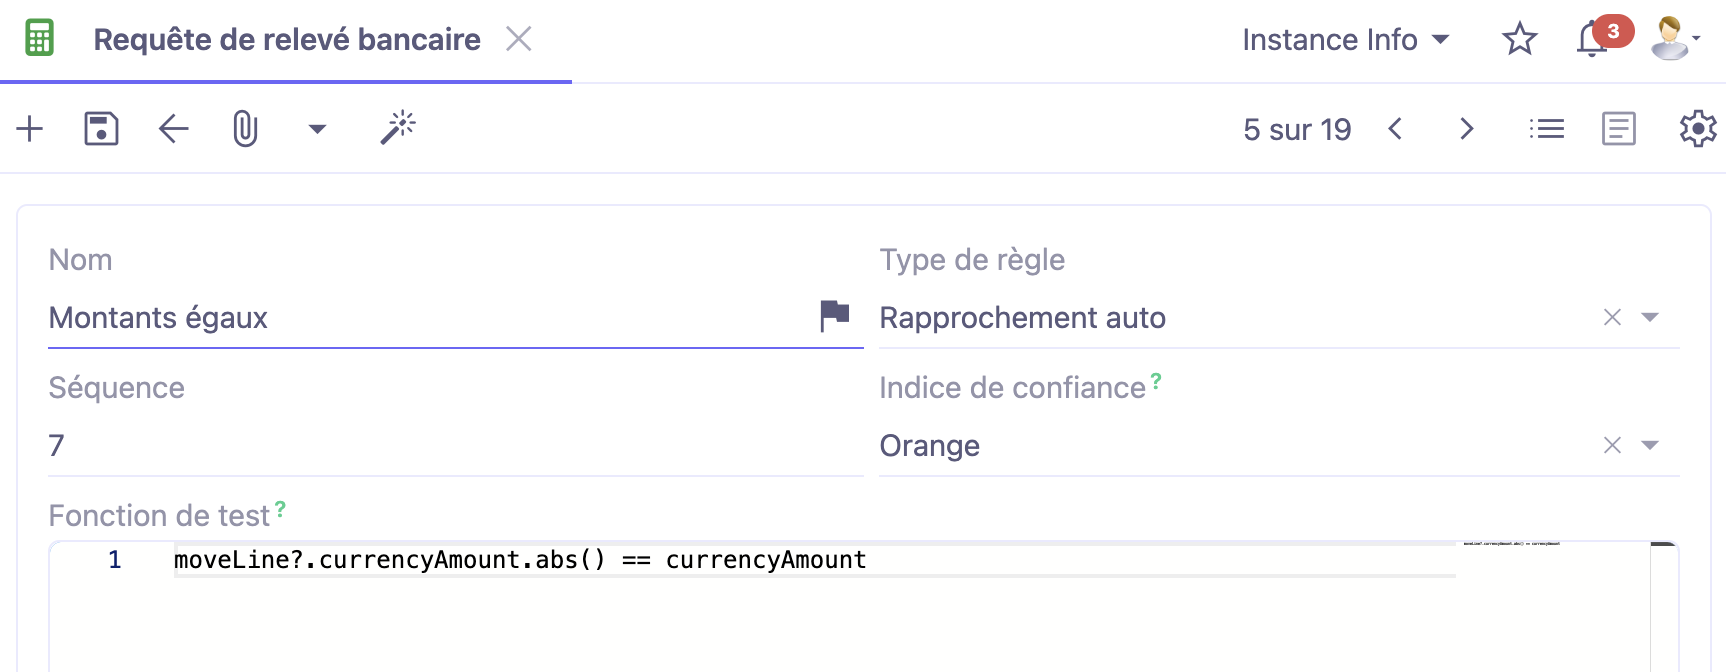1726x672 pixels.
Task: Open view settings with the gear icon
Action: [1697, 129]
